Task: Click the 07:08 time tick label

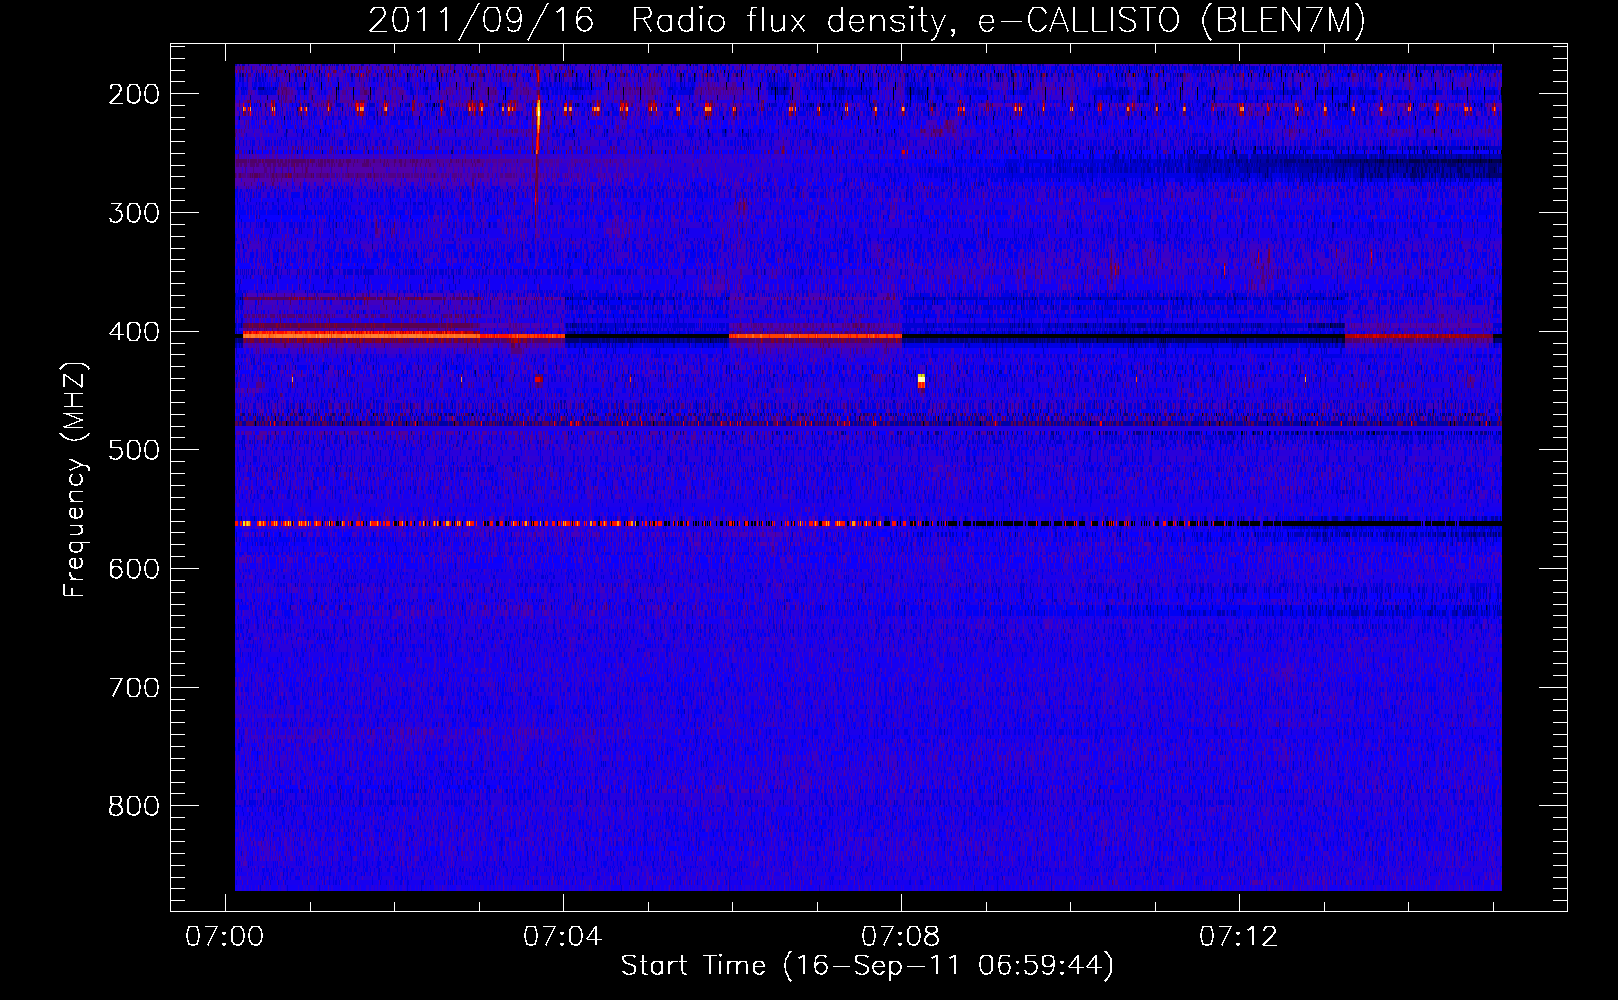Action: click(x=901, y=937)
